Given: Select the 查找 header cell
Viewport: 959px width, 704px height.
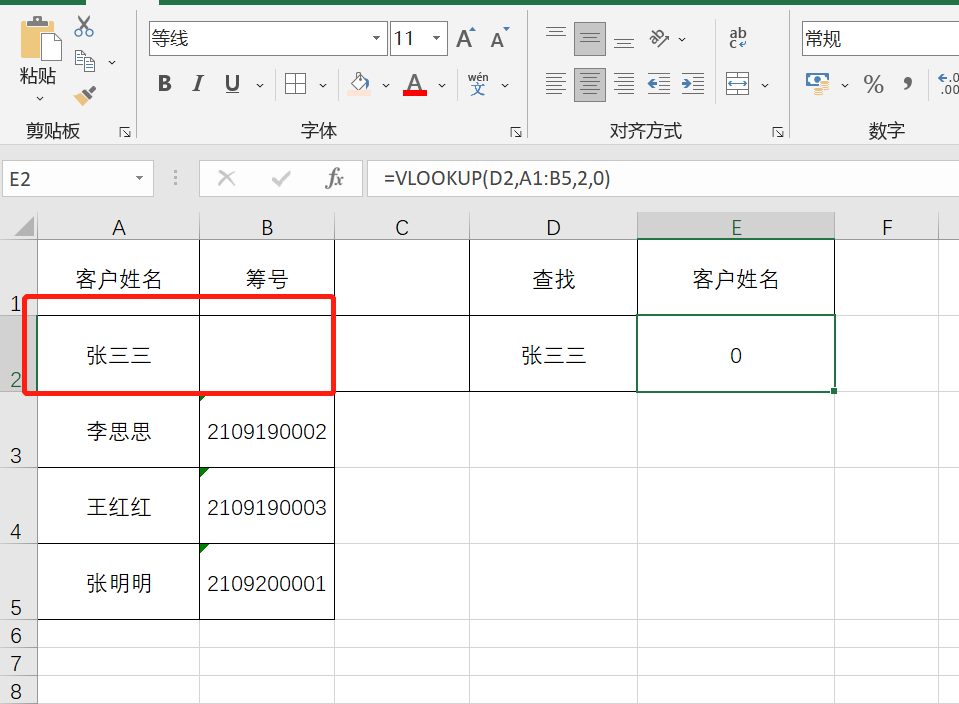Looking at the screenshot, I should point(554,279).
